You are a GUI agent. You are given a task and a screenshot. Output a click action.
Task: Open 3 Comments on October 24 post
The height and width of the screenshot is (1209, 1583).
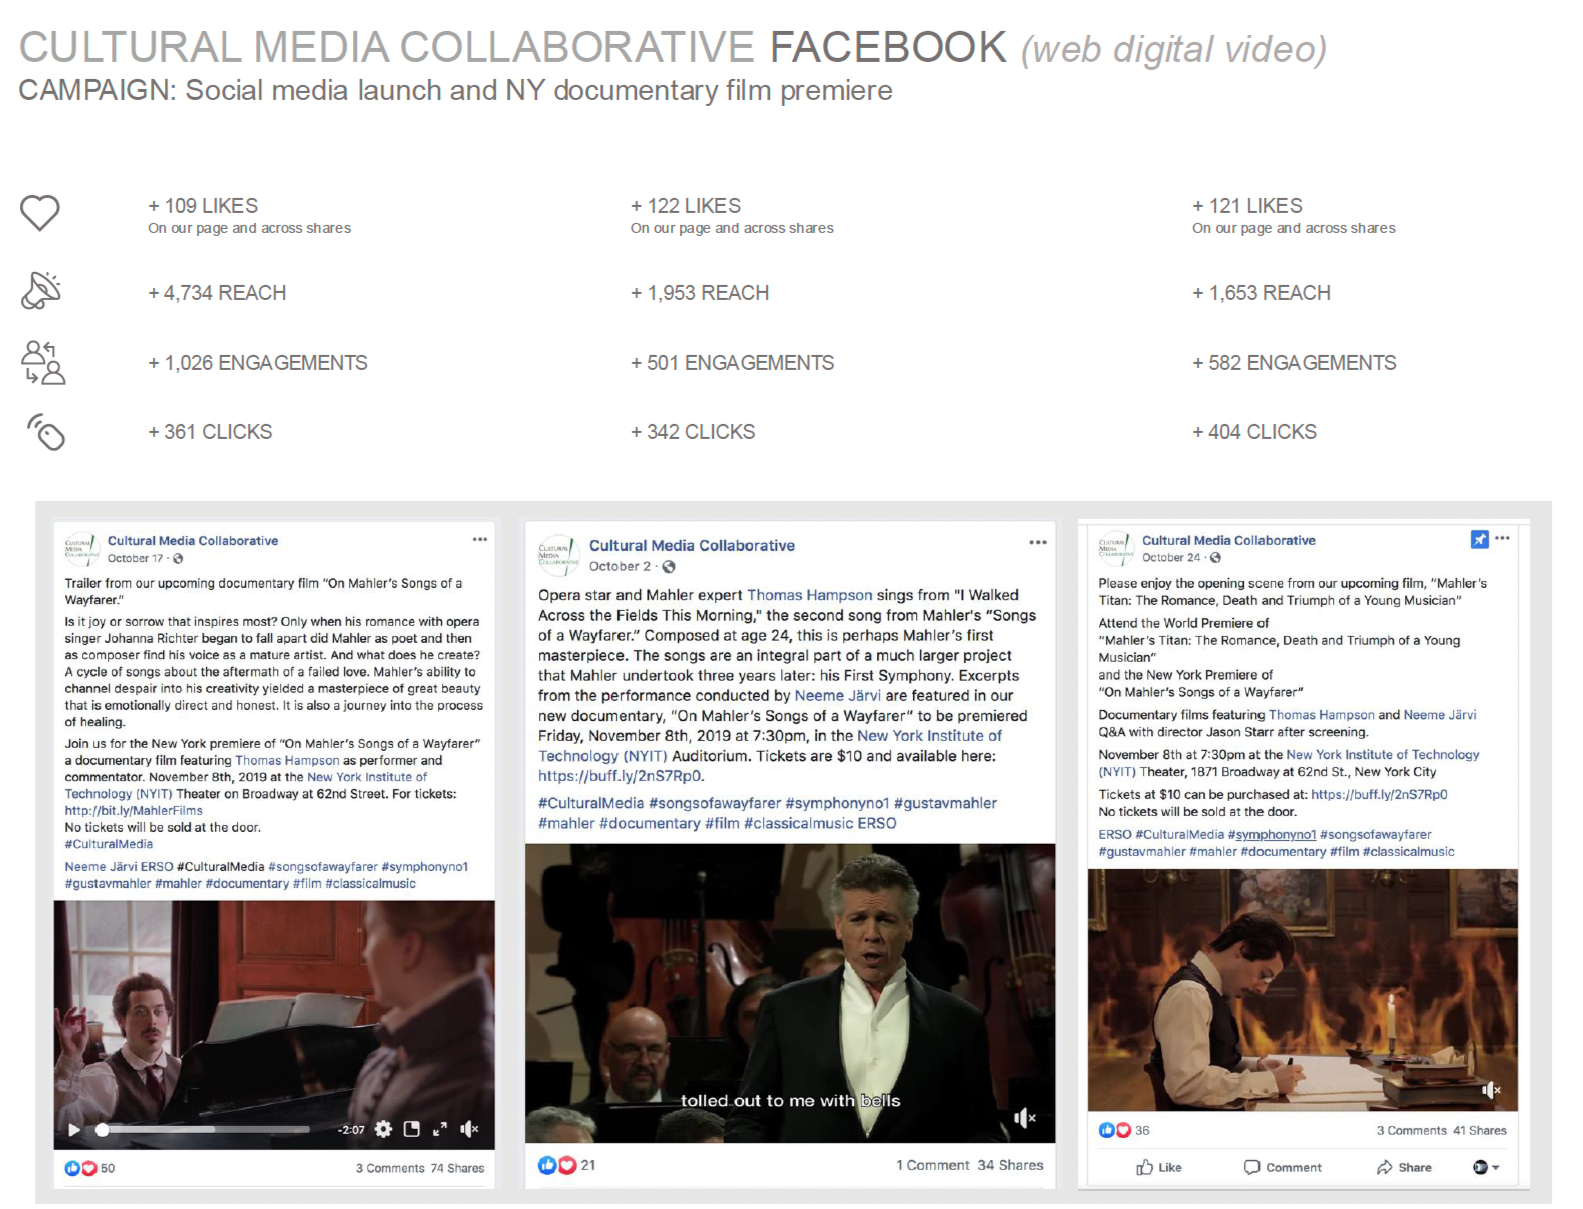coord(1411,1130)
